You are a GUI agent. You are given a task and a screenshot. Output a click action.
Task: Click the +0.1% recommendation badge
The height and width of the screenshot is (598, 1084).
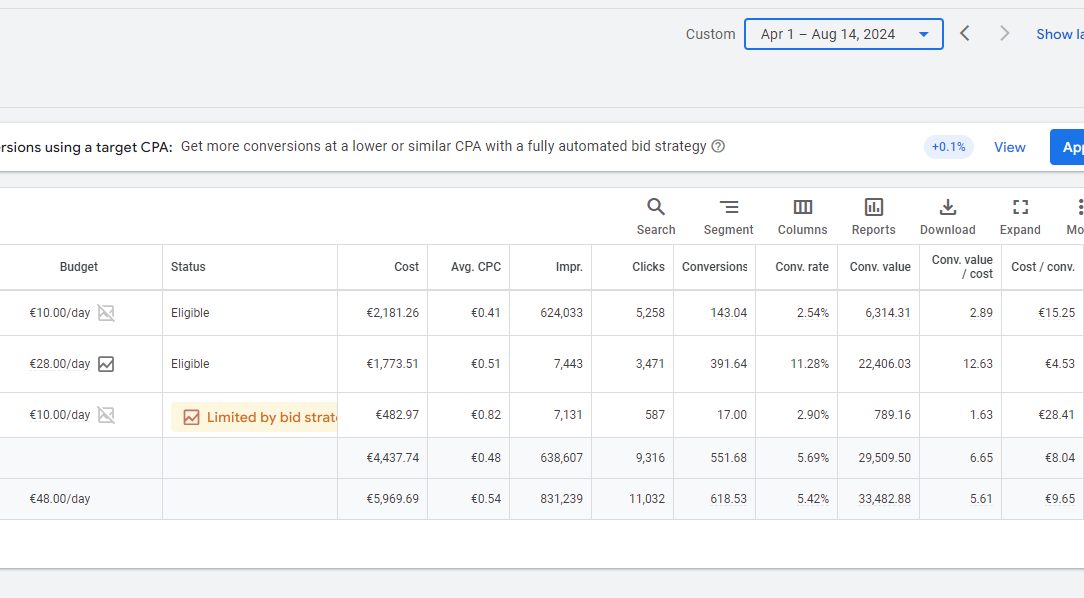[x=948, y=147]
